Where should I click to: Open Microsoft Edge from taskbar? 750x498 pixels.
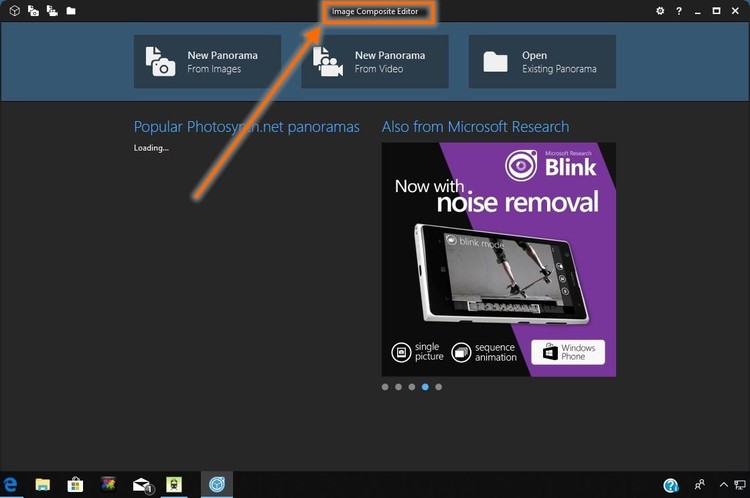point(10,485)
